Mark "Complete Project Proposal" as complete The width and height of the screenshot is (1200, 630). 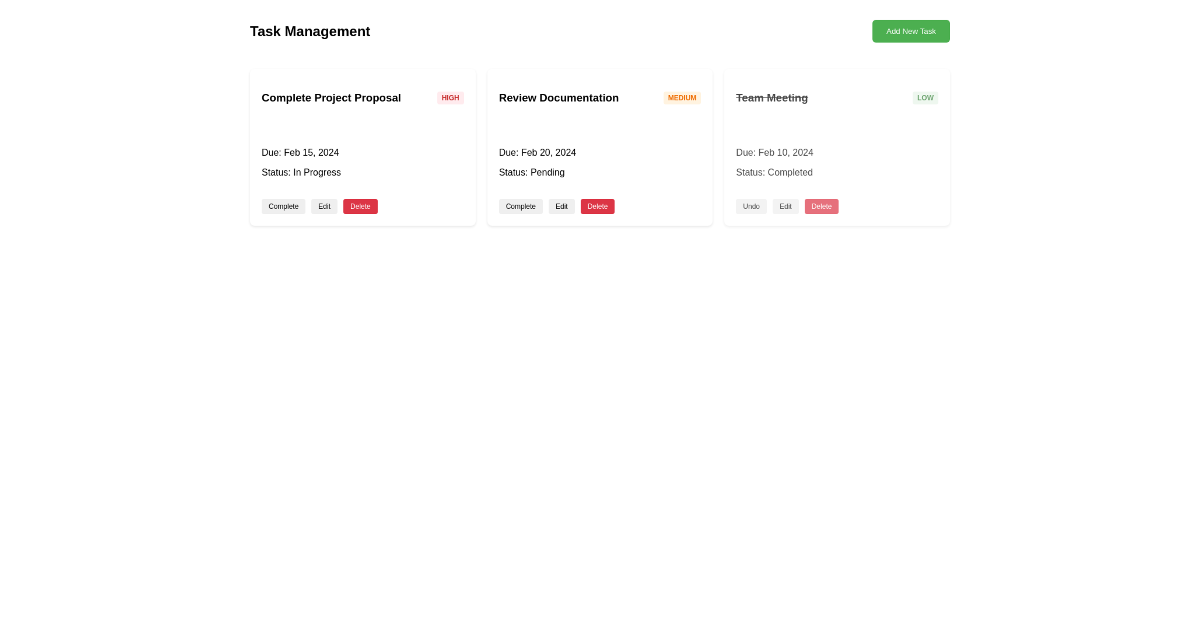tap(283, 206)
